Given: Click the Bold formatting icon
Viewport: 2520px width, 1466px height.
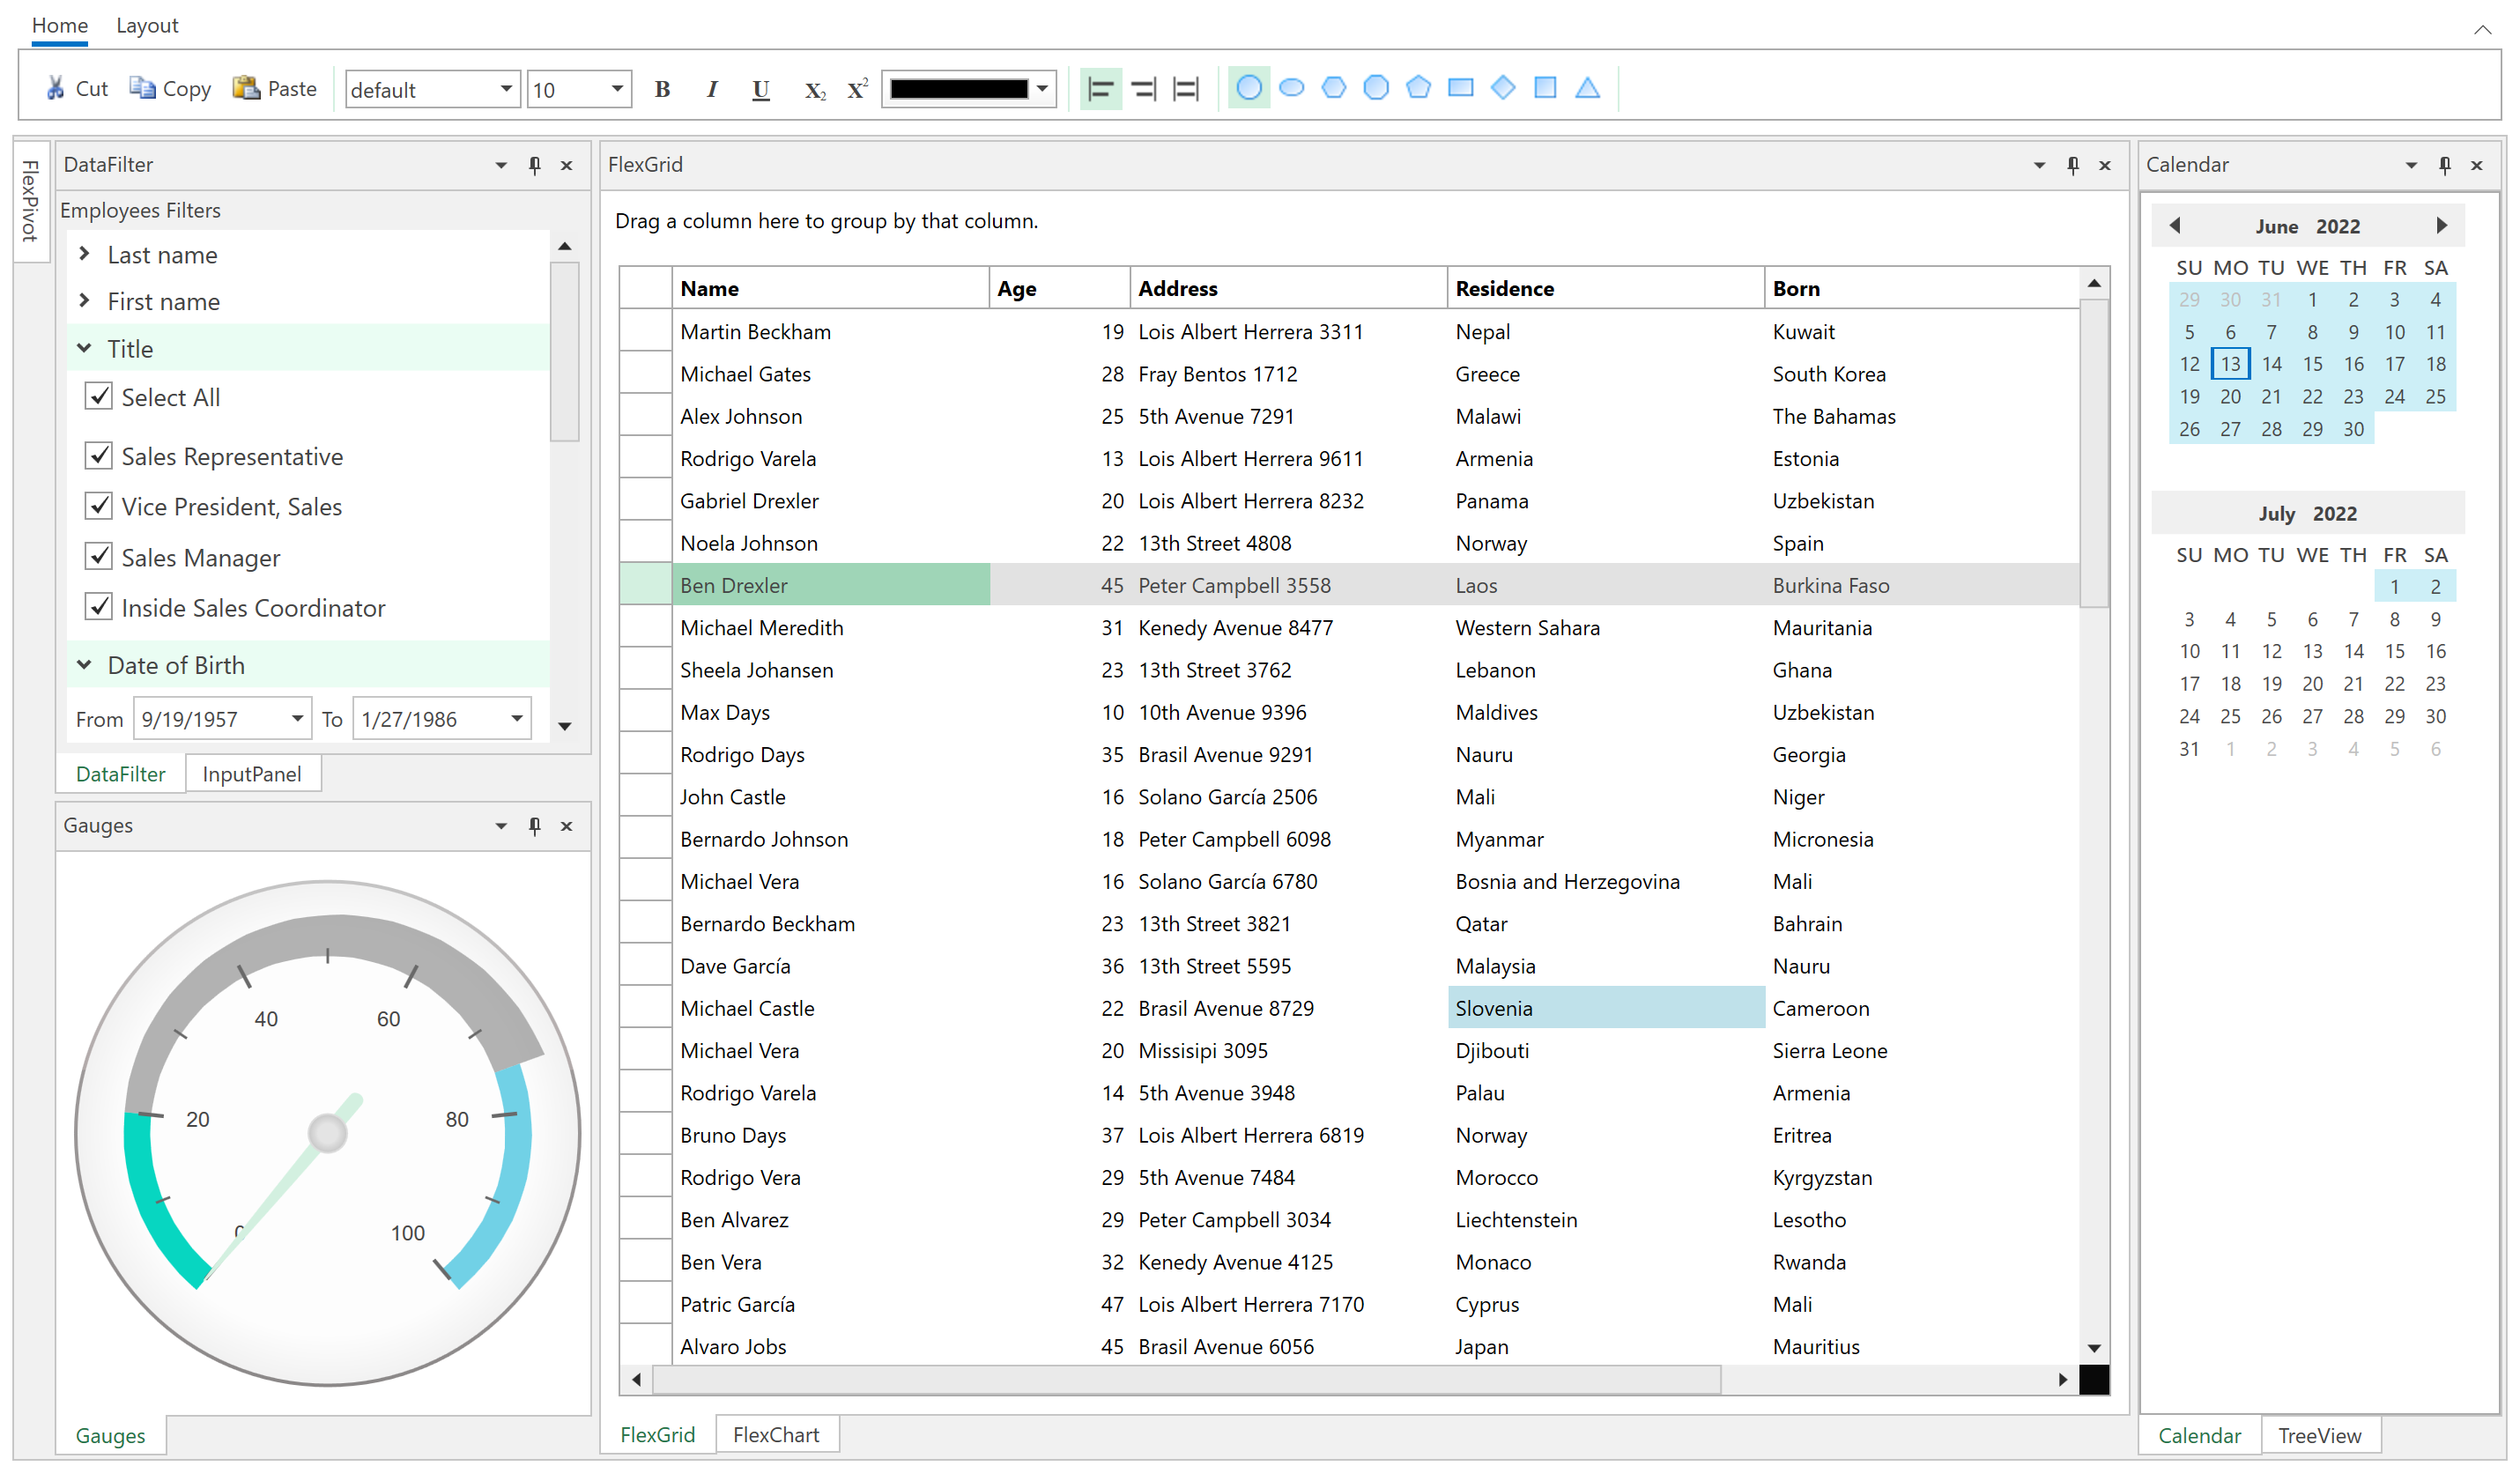Looking at the screenshot, I should [662, 89].
